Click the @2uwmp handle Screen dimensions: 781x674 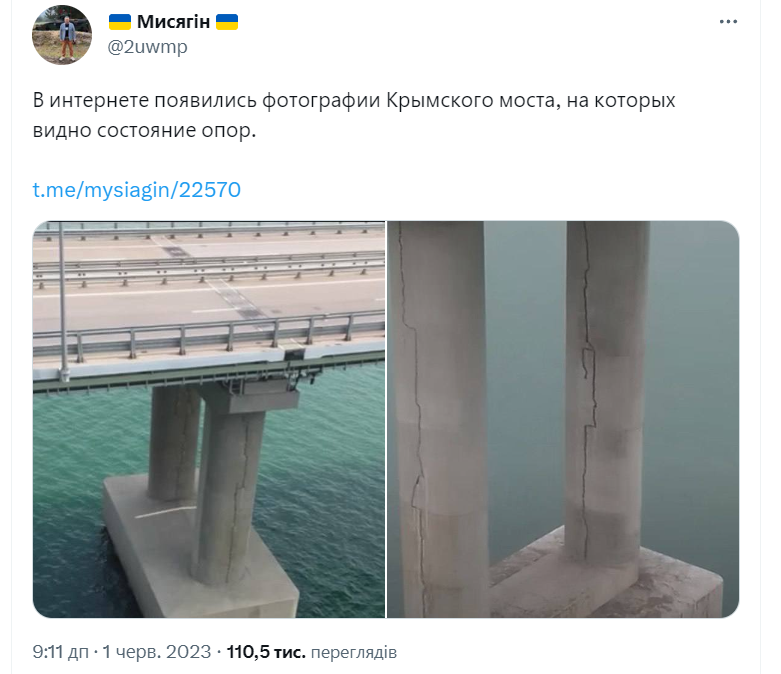(147, 47)
